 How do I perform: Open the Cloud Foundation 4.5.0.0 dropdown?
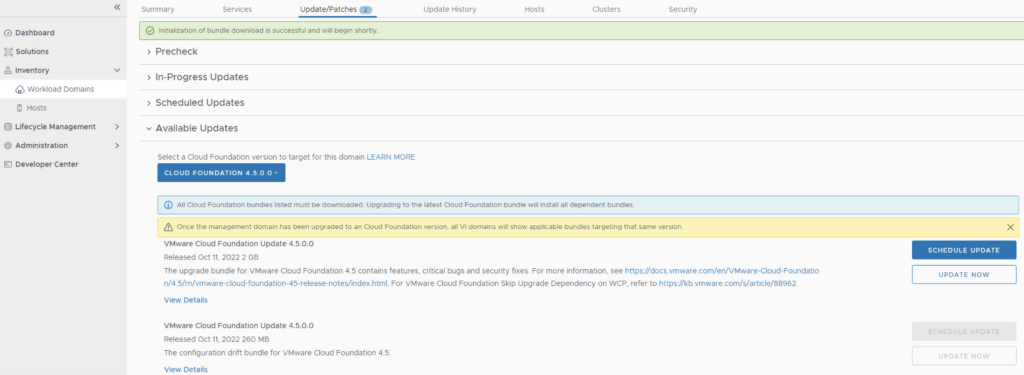[221, 173]
